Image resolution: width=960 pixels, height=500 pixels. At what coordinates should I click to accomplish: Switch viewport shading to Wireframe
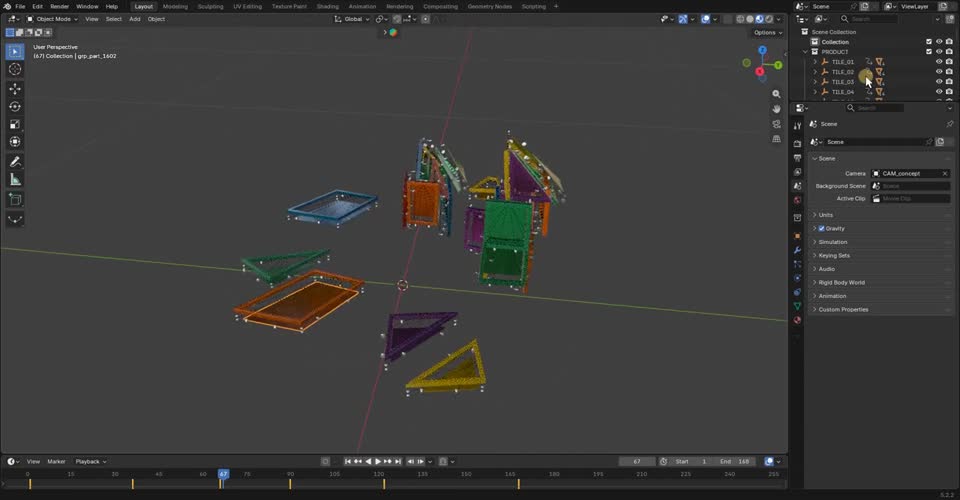coord(740,19)
